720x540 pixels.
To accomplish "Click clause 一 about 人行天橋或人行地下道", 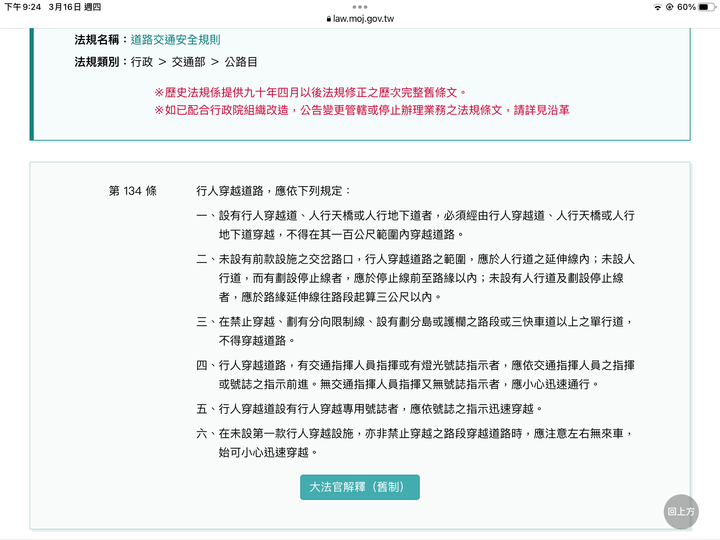I will pyautogui.click(x=416, y=225).
